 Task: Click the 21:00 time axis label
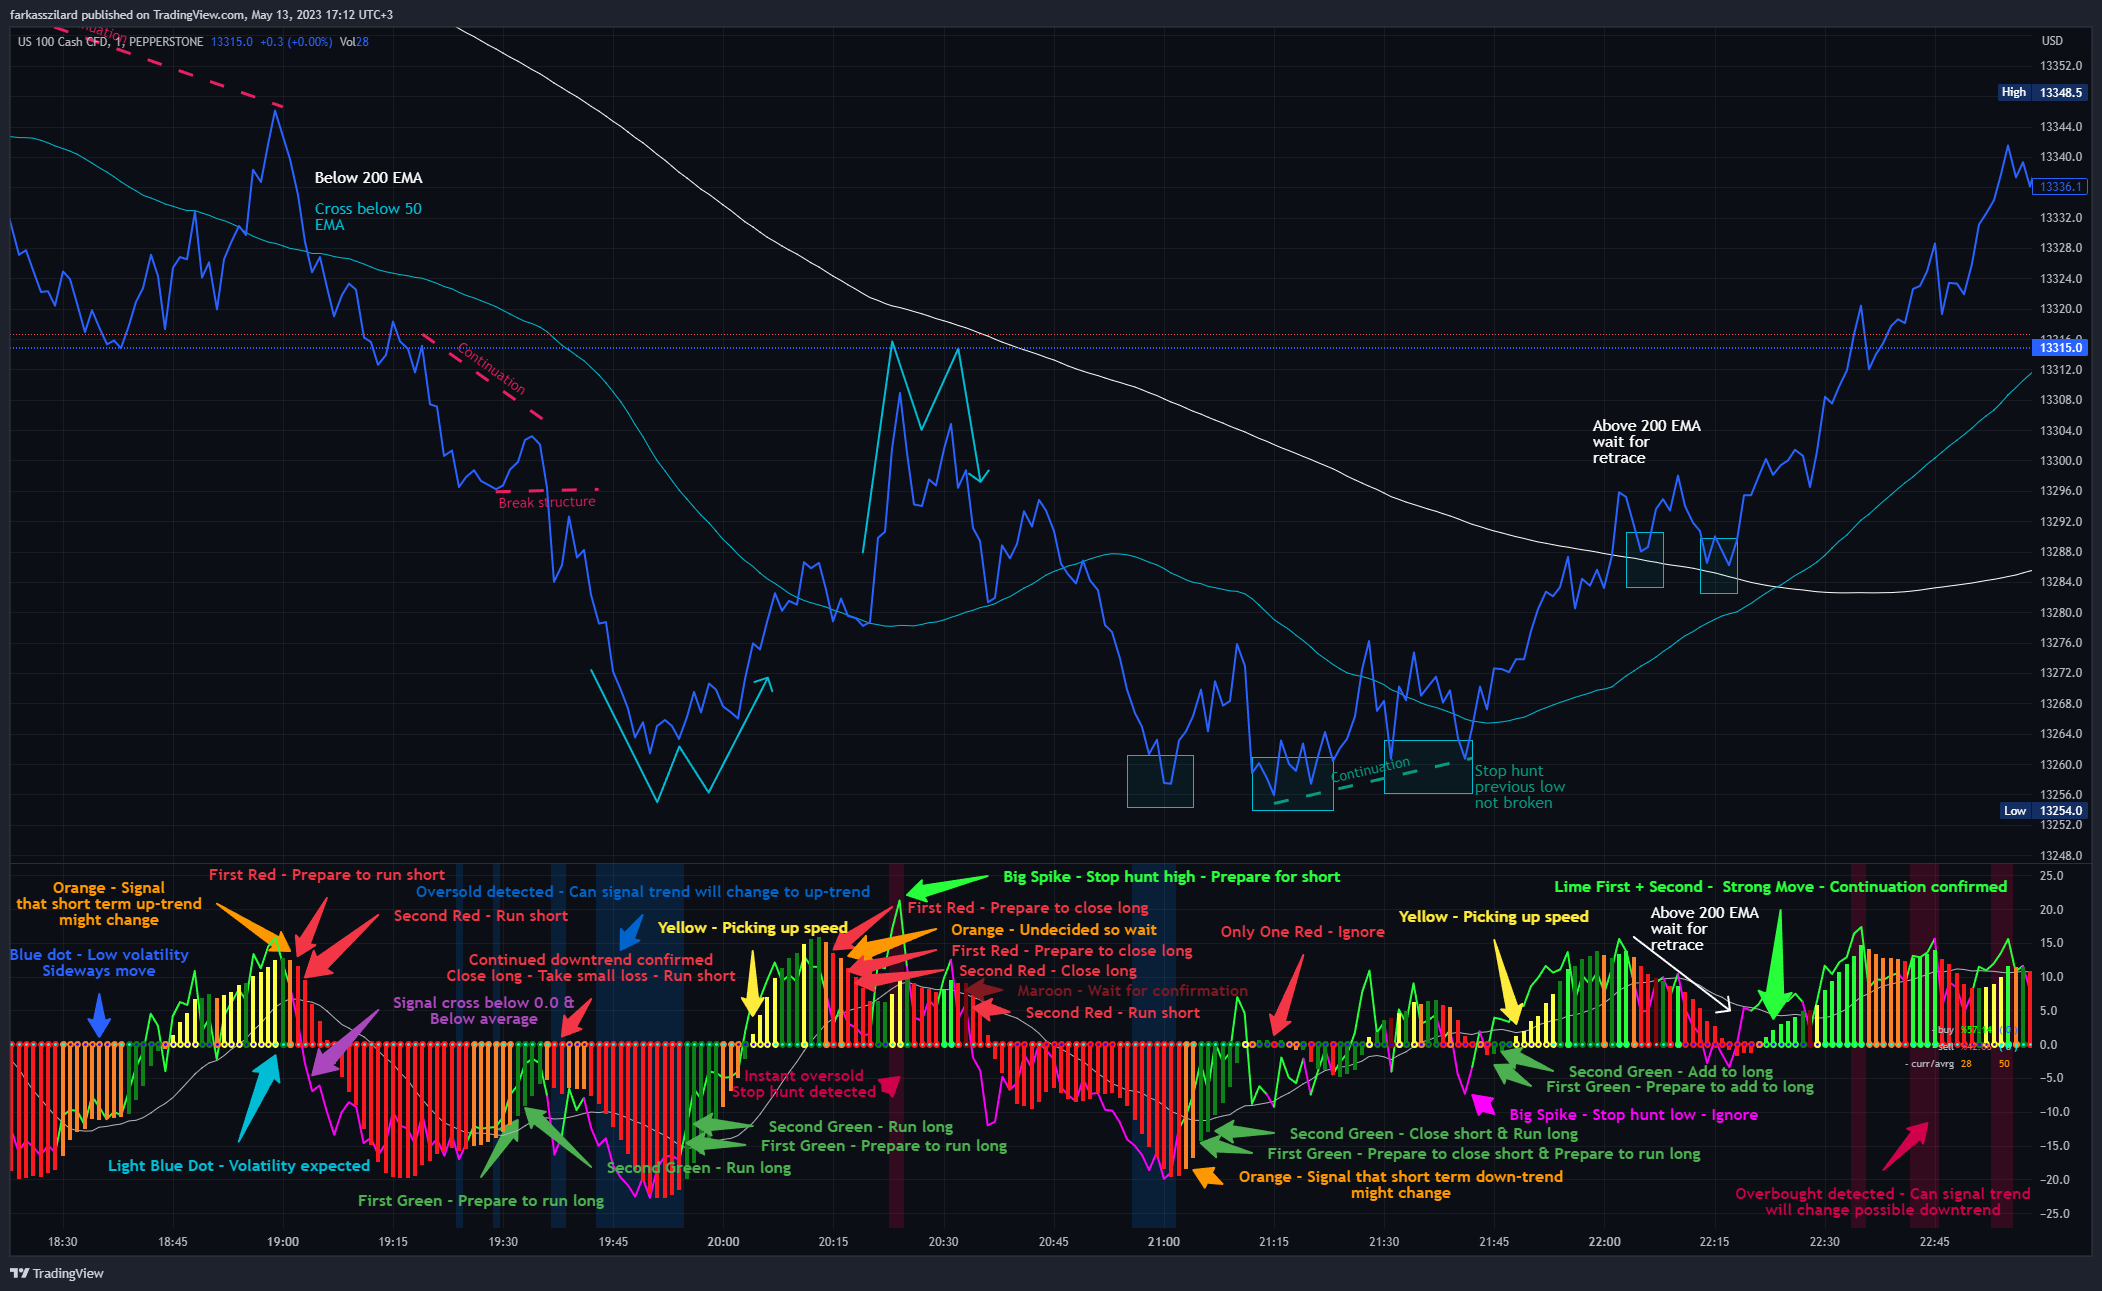click(x=1164, y=1242)
